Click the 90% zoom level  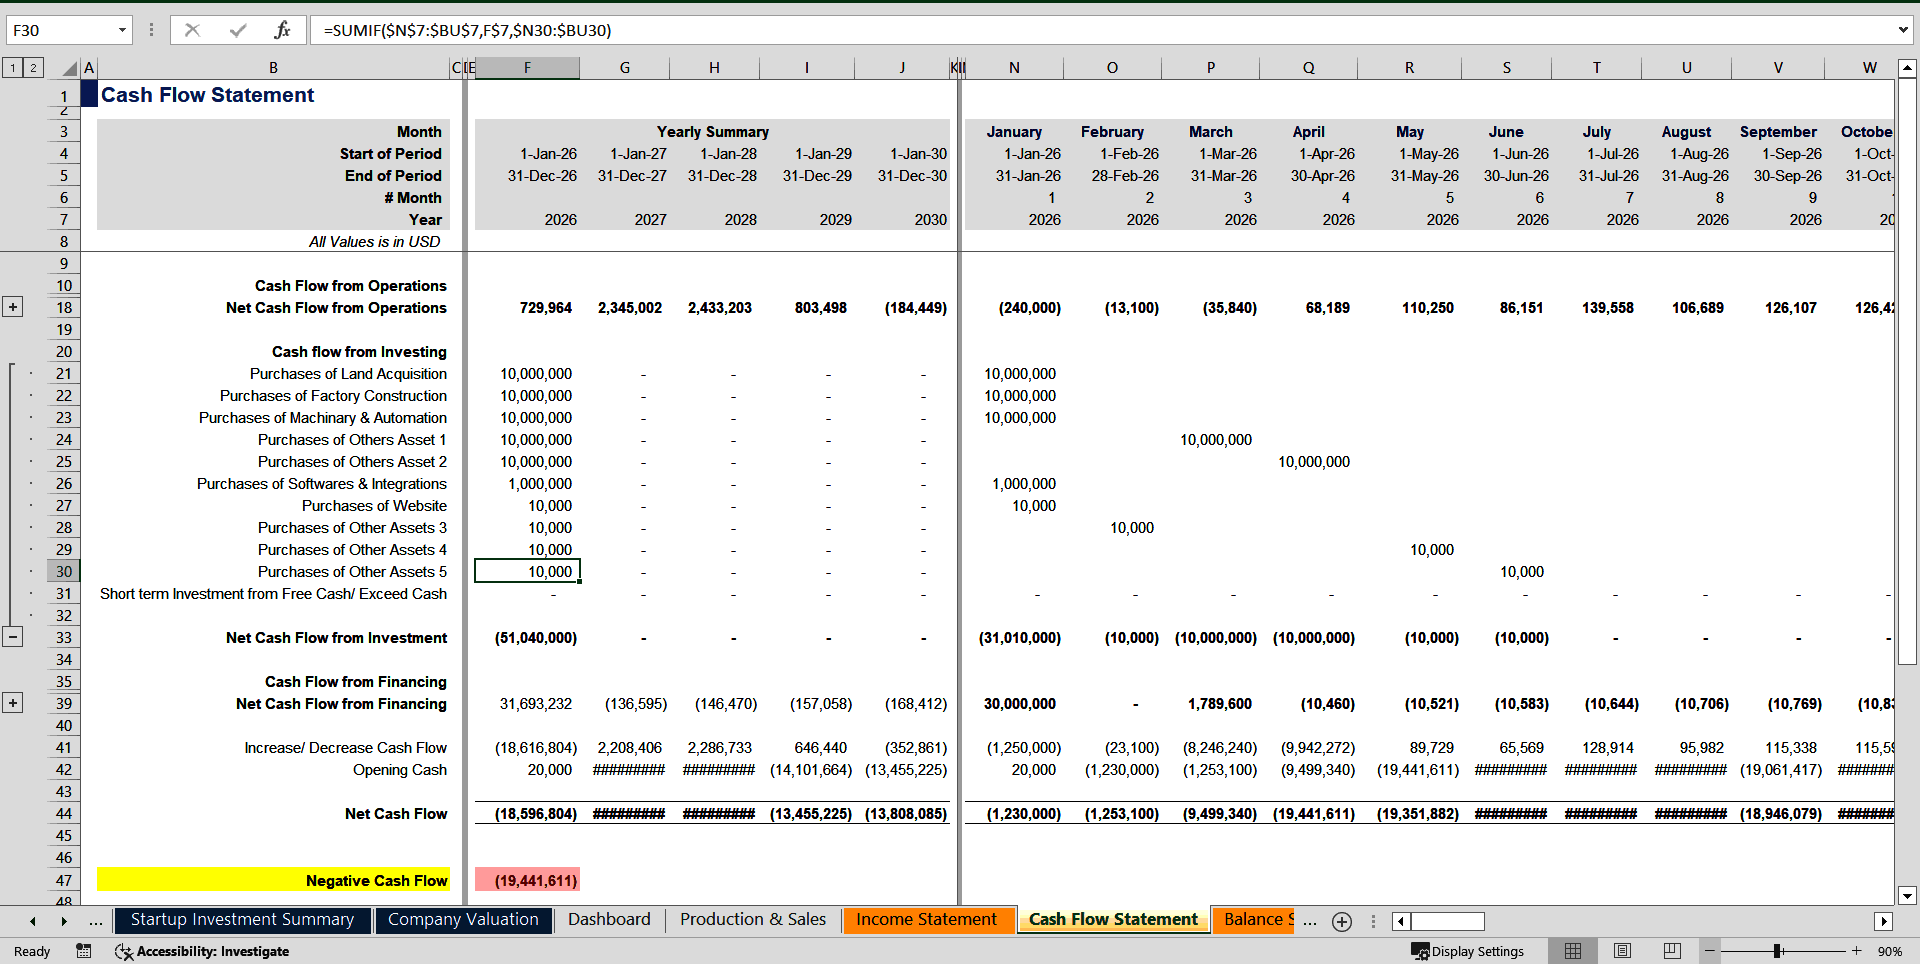click(1889, 952)
